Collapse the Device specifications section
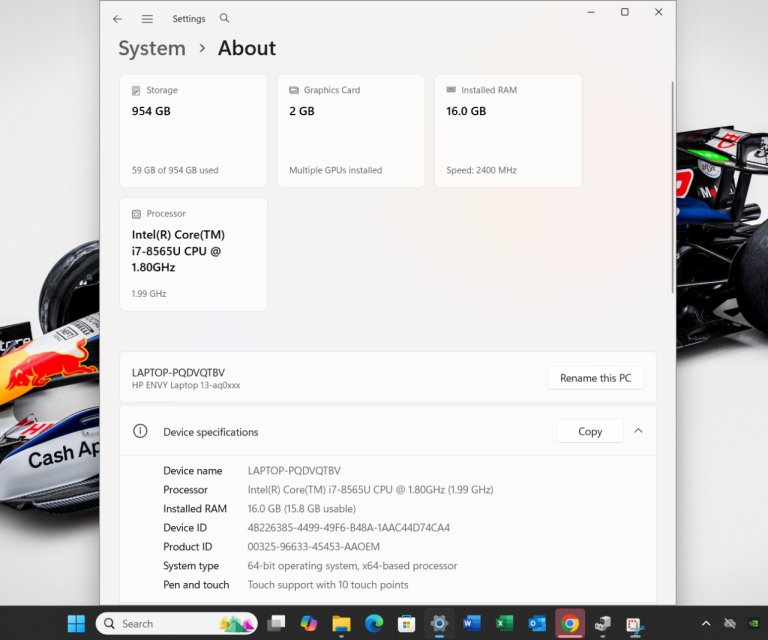Image resolution: width=768 pixels, height=640 pixels. 638,431
